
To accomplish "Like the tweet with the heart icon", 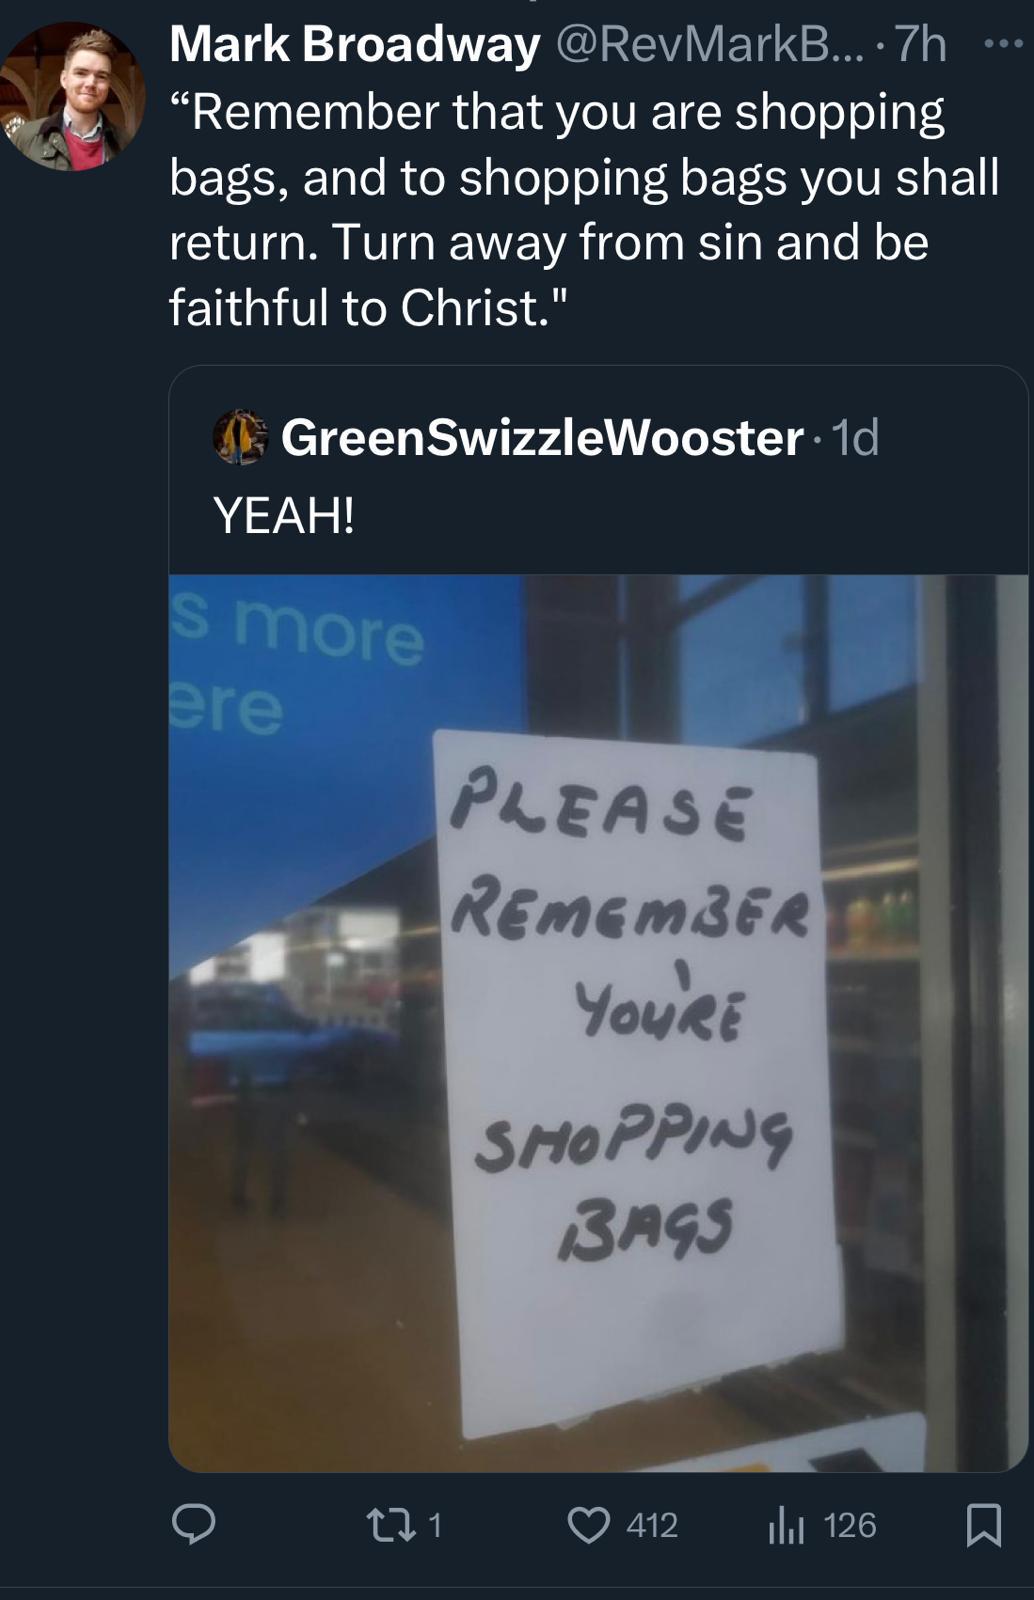I will 588,1525.
